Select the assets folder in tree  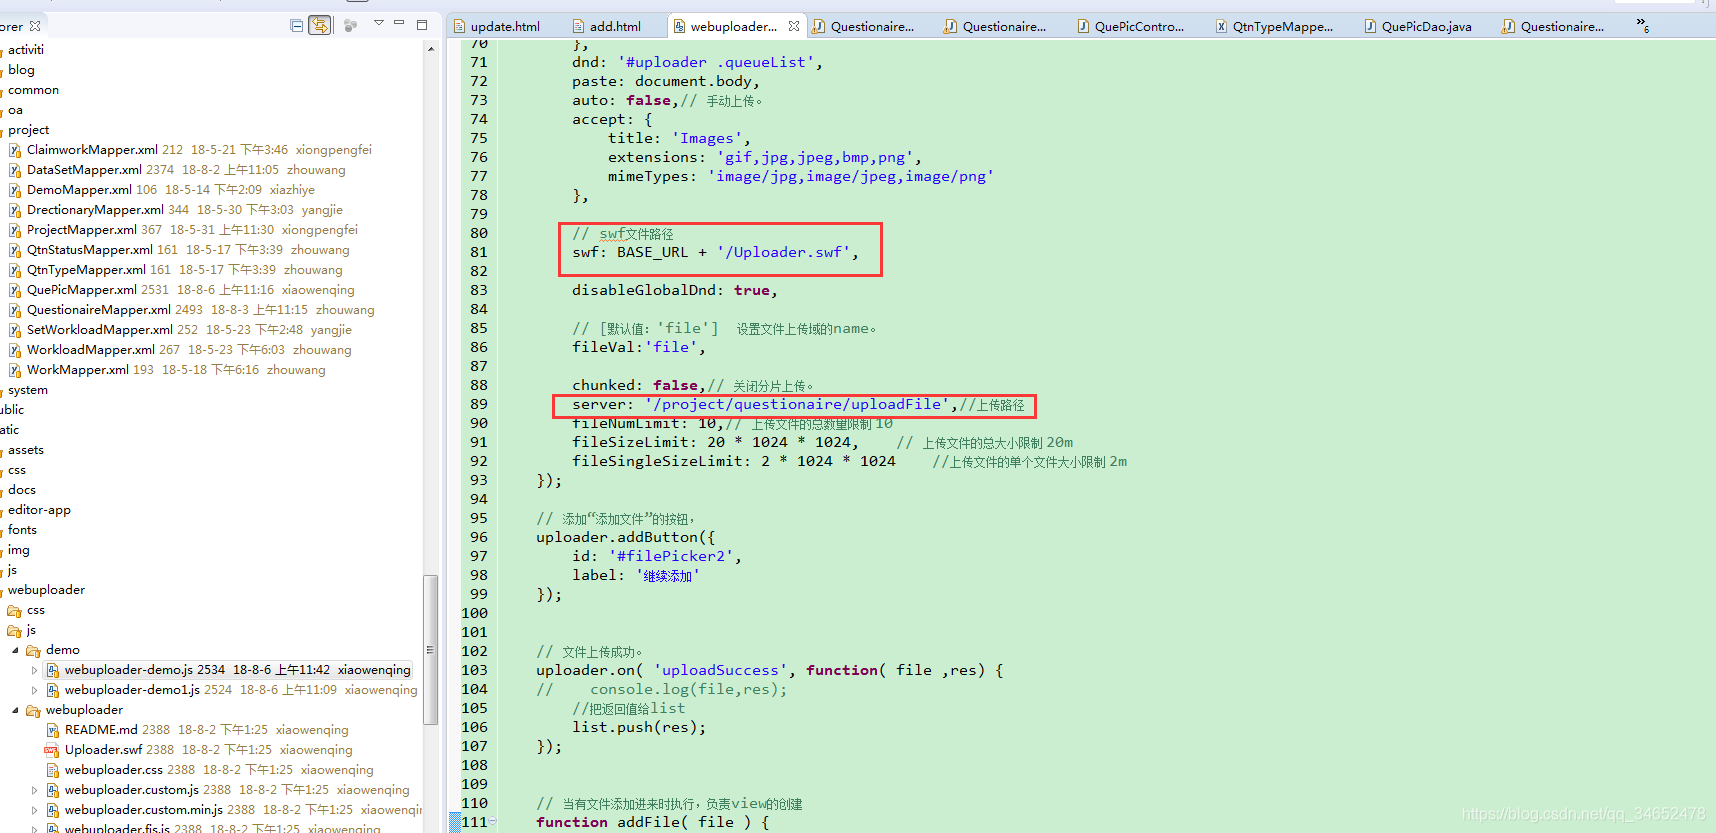(26, 450)
